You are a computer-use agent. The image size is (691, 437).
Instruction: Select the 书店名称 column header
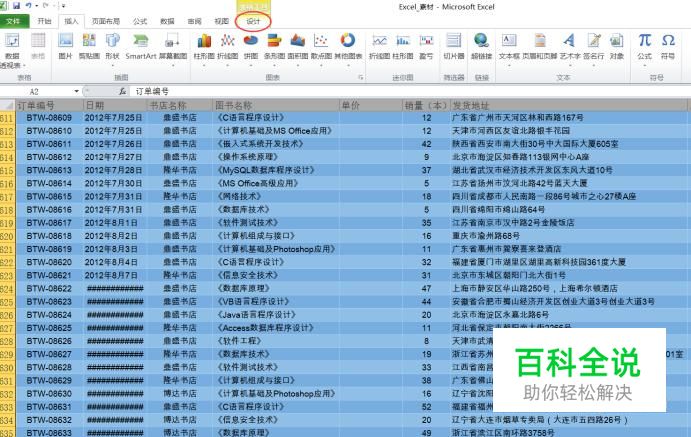click(179, 105)
